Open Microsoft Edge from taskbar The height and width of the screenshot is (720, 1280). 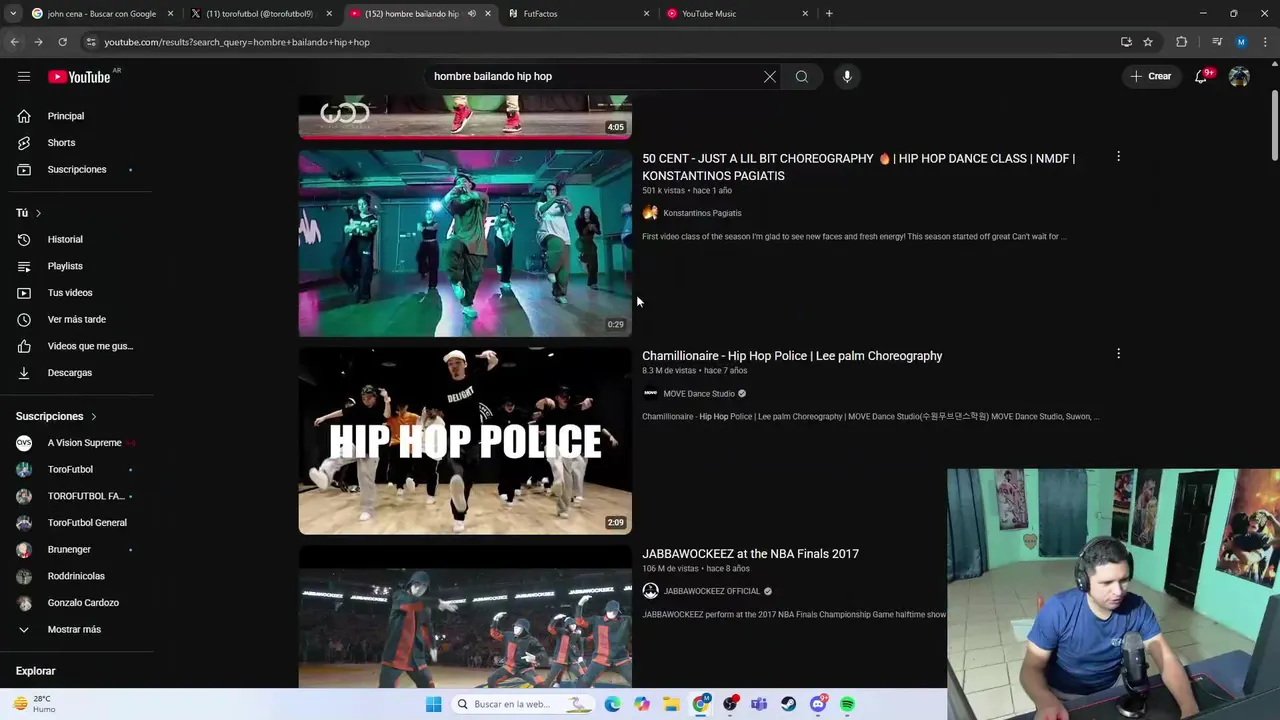pyautogui.click(x=612, y=704)
